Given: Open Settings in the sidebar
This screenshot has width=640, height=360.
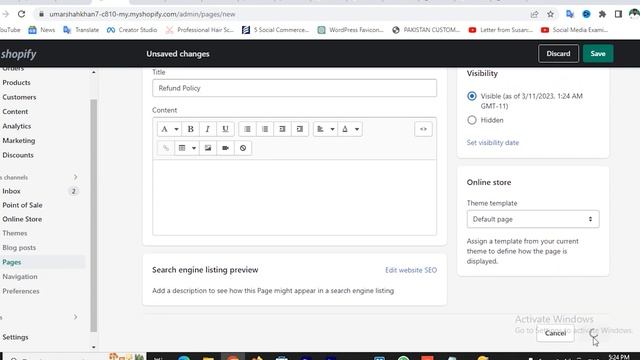Looking at the screenshot, I should pos(16,337).
